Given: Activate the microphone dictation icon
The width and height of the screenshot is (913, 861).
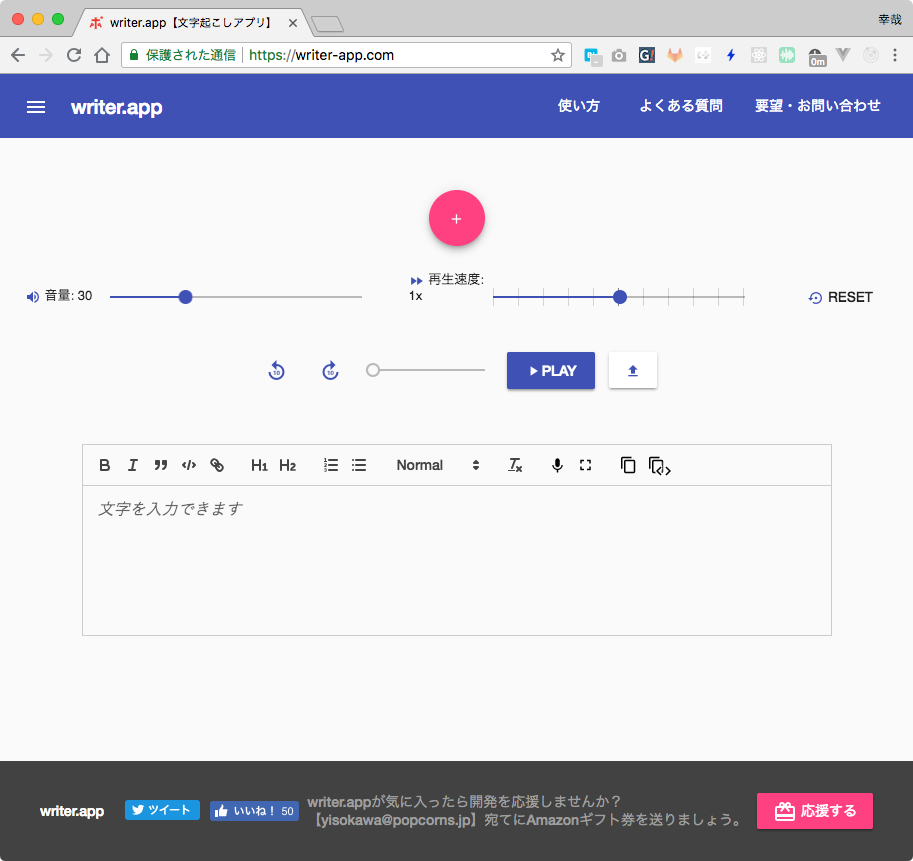Looking at the screenshot, I should 557,465.
